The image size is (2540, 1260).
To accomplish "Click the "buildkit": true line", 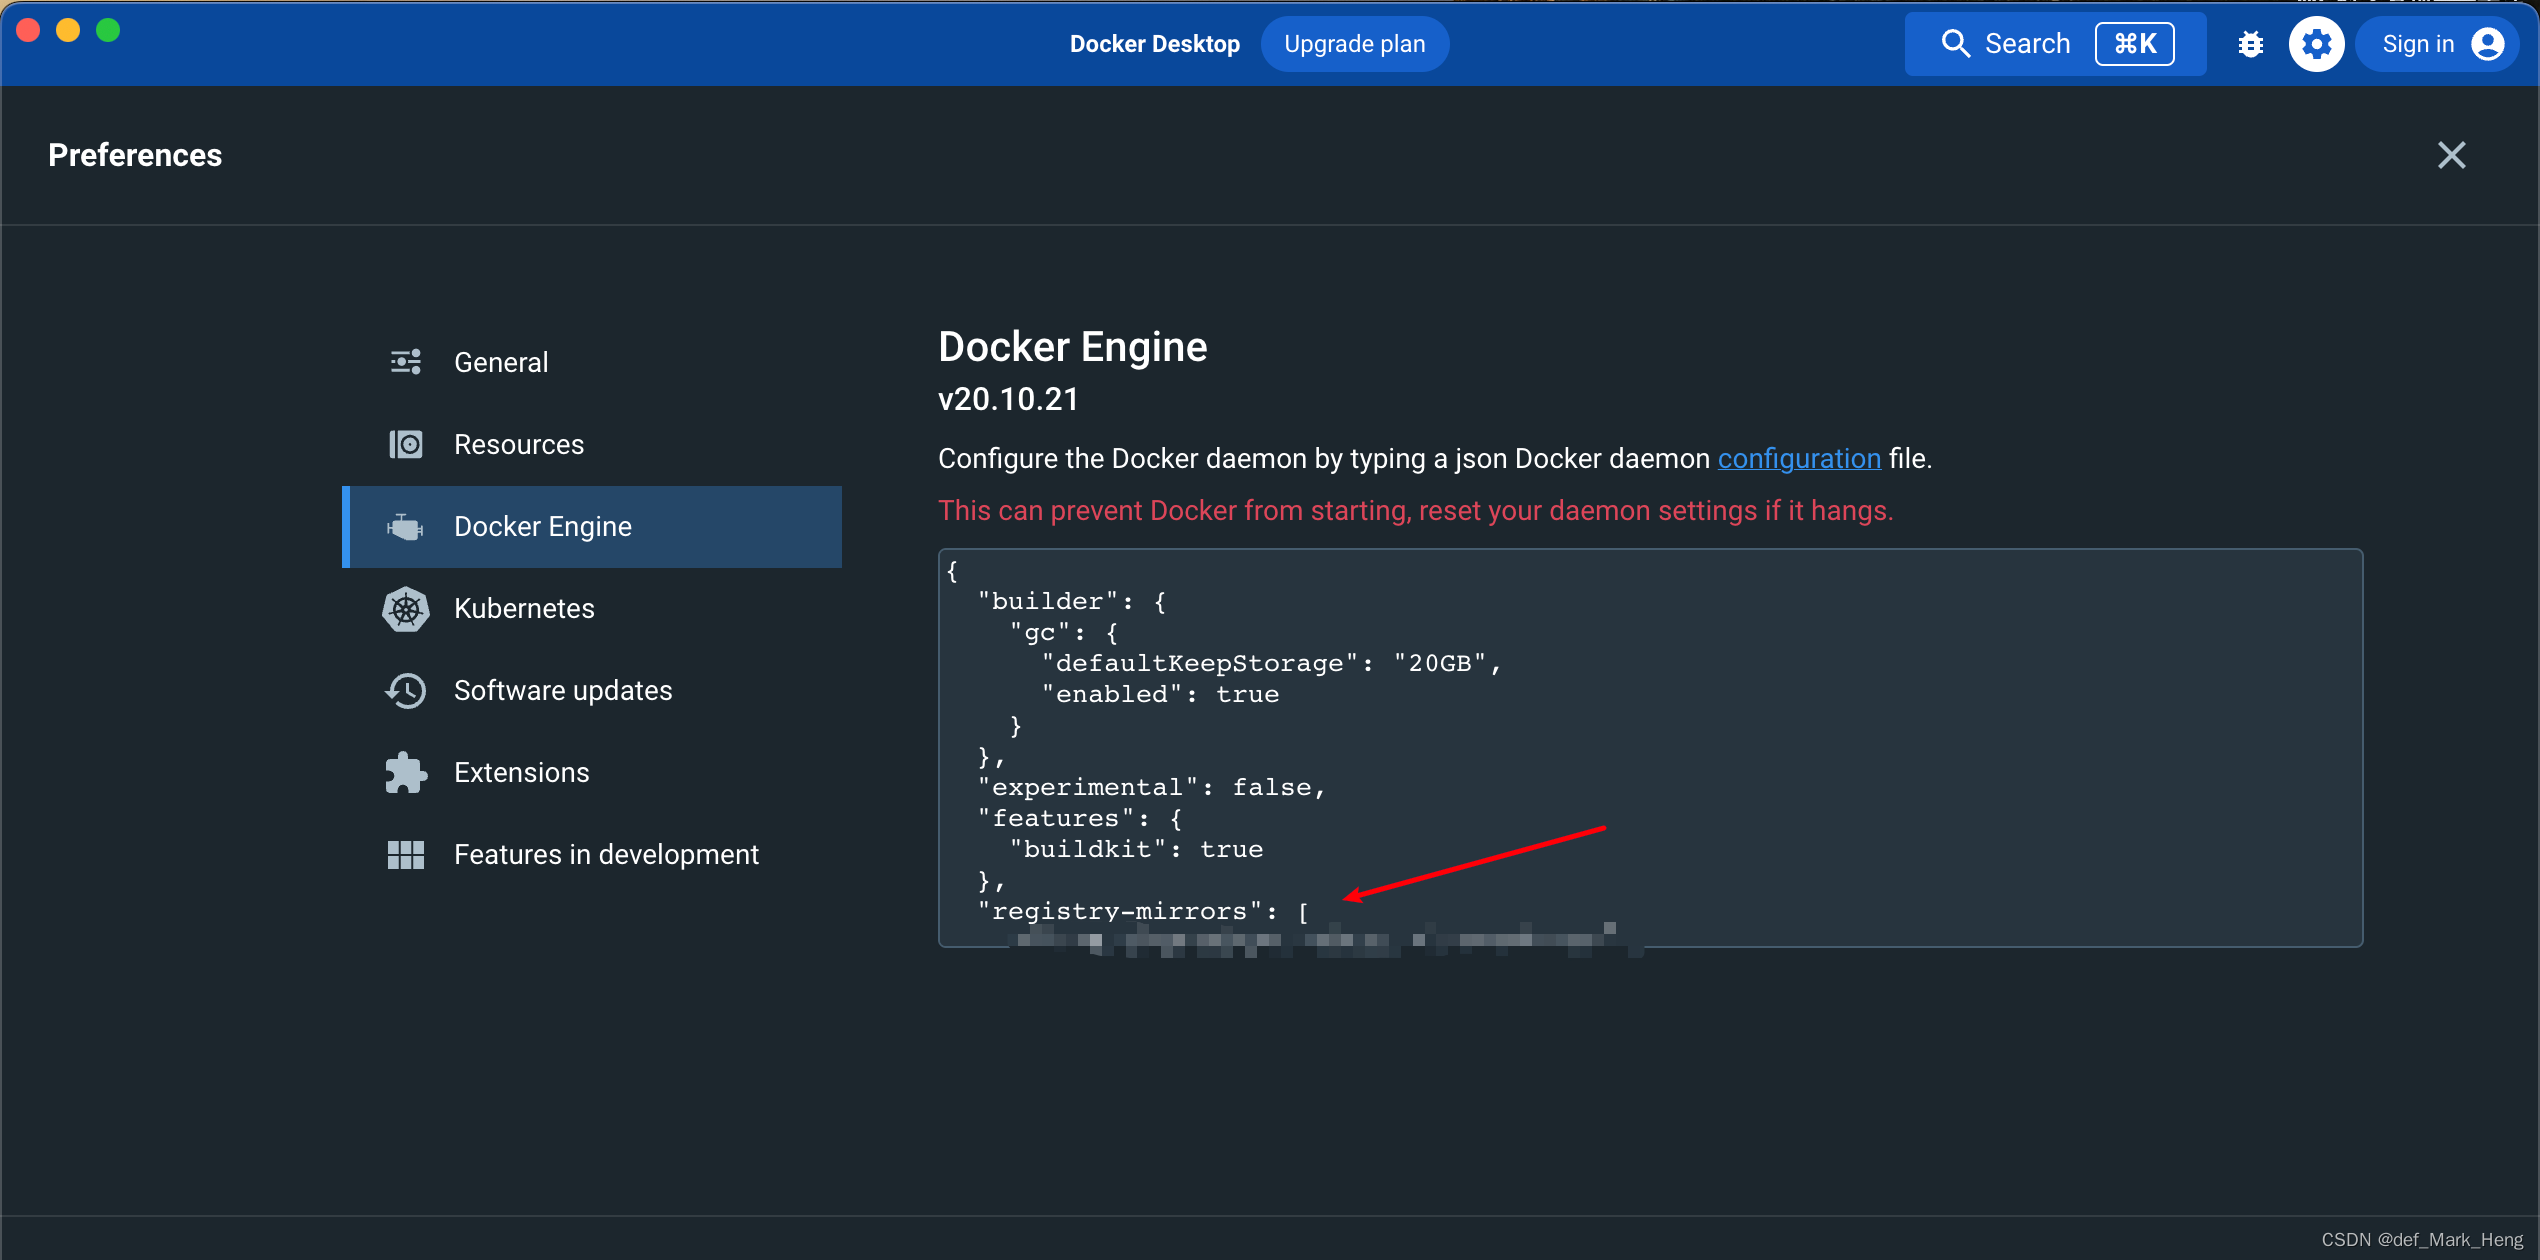I will tap(1136, 850).
